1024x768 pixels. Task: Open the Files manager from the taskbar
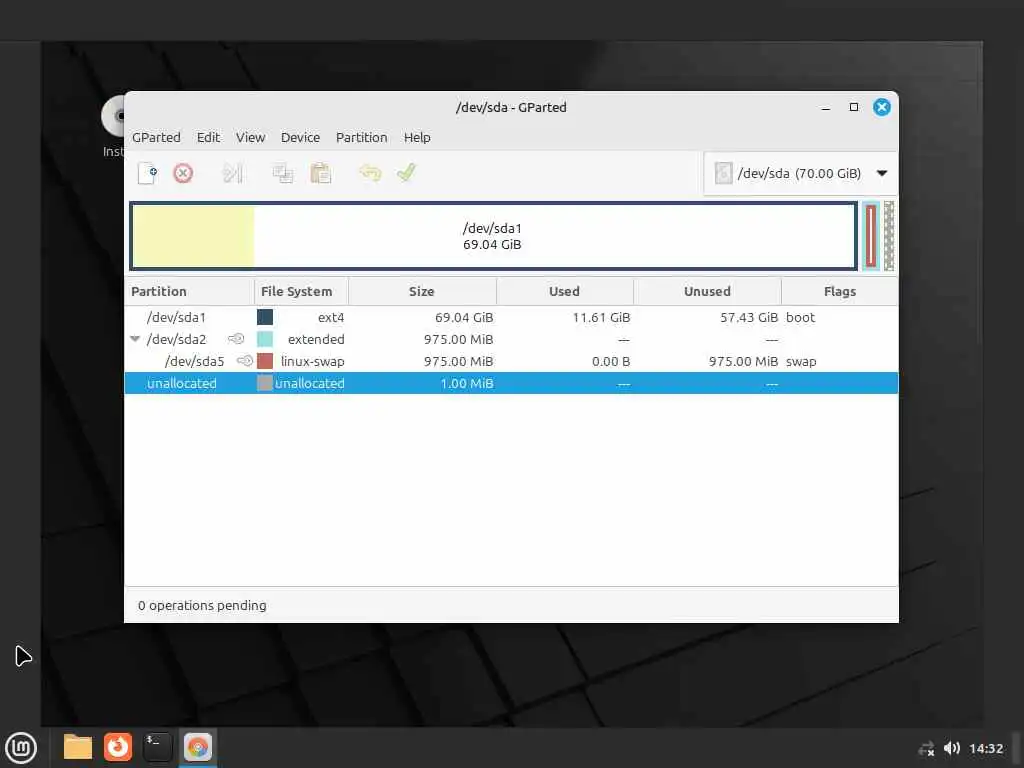point(78,747)
